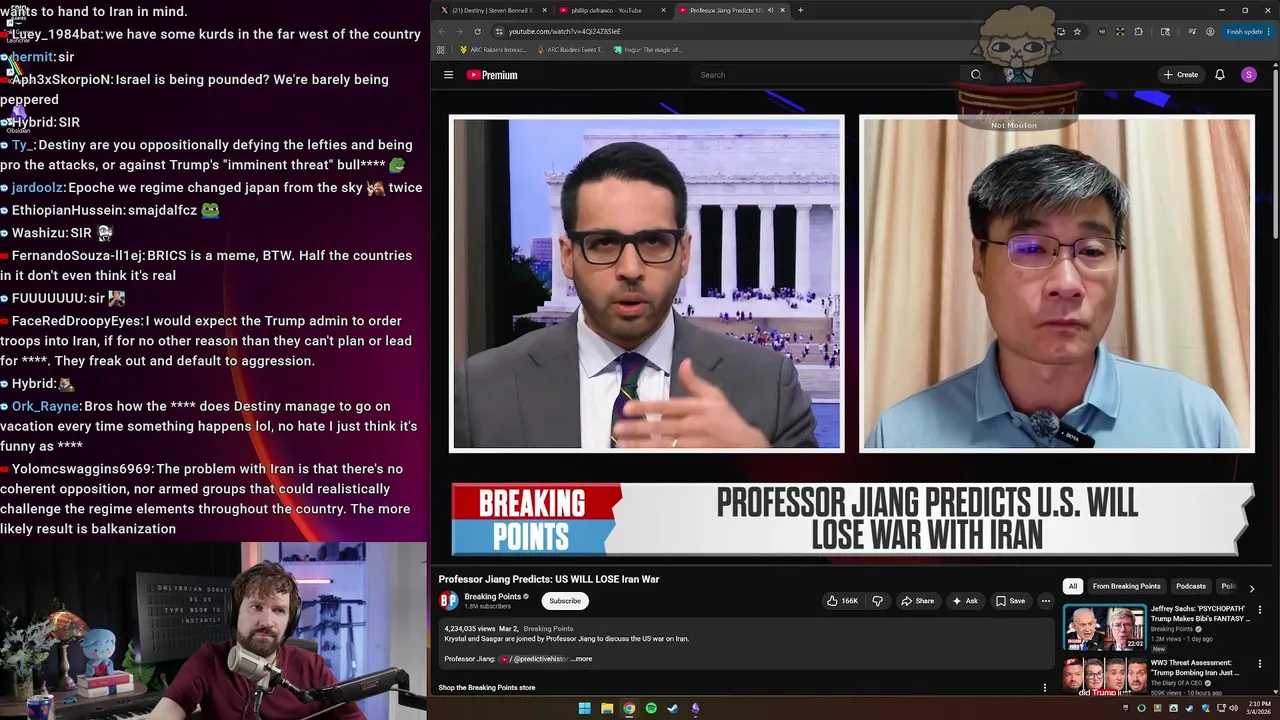Click the EthiopianHussein chat message
Viewport: 1280px width, 720px height.
click(110, 210)
